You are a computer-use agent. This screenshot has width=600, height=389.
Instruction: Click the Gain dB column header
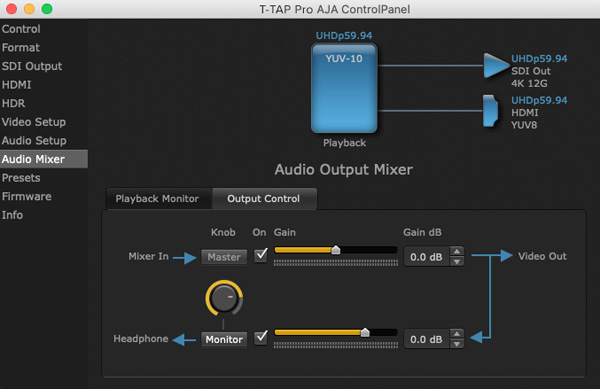point(422,233)
